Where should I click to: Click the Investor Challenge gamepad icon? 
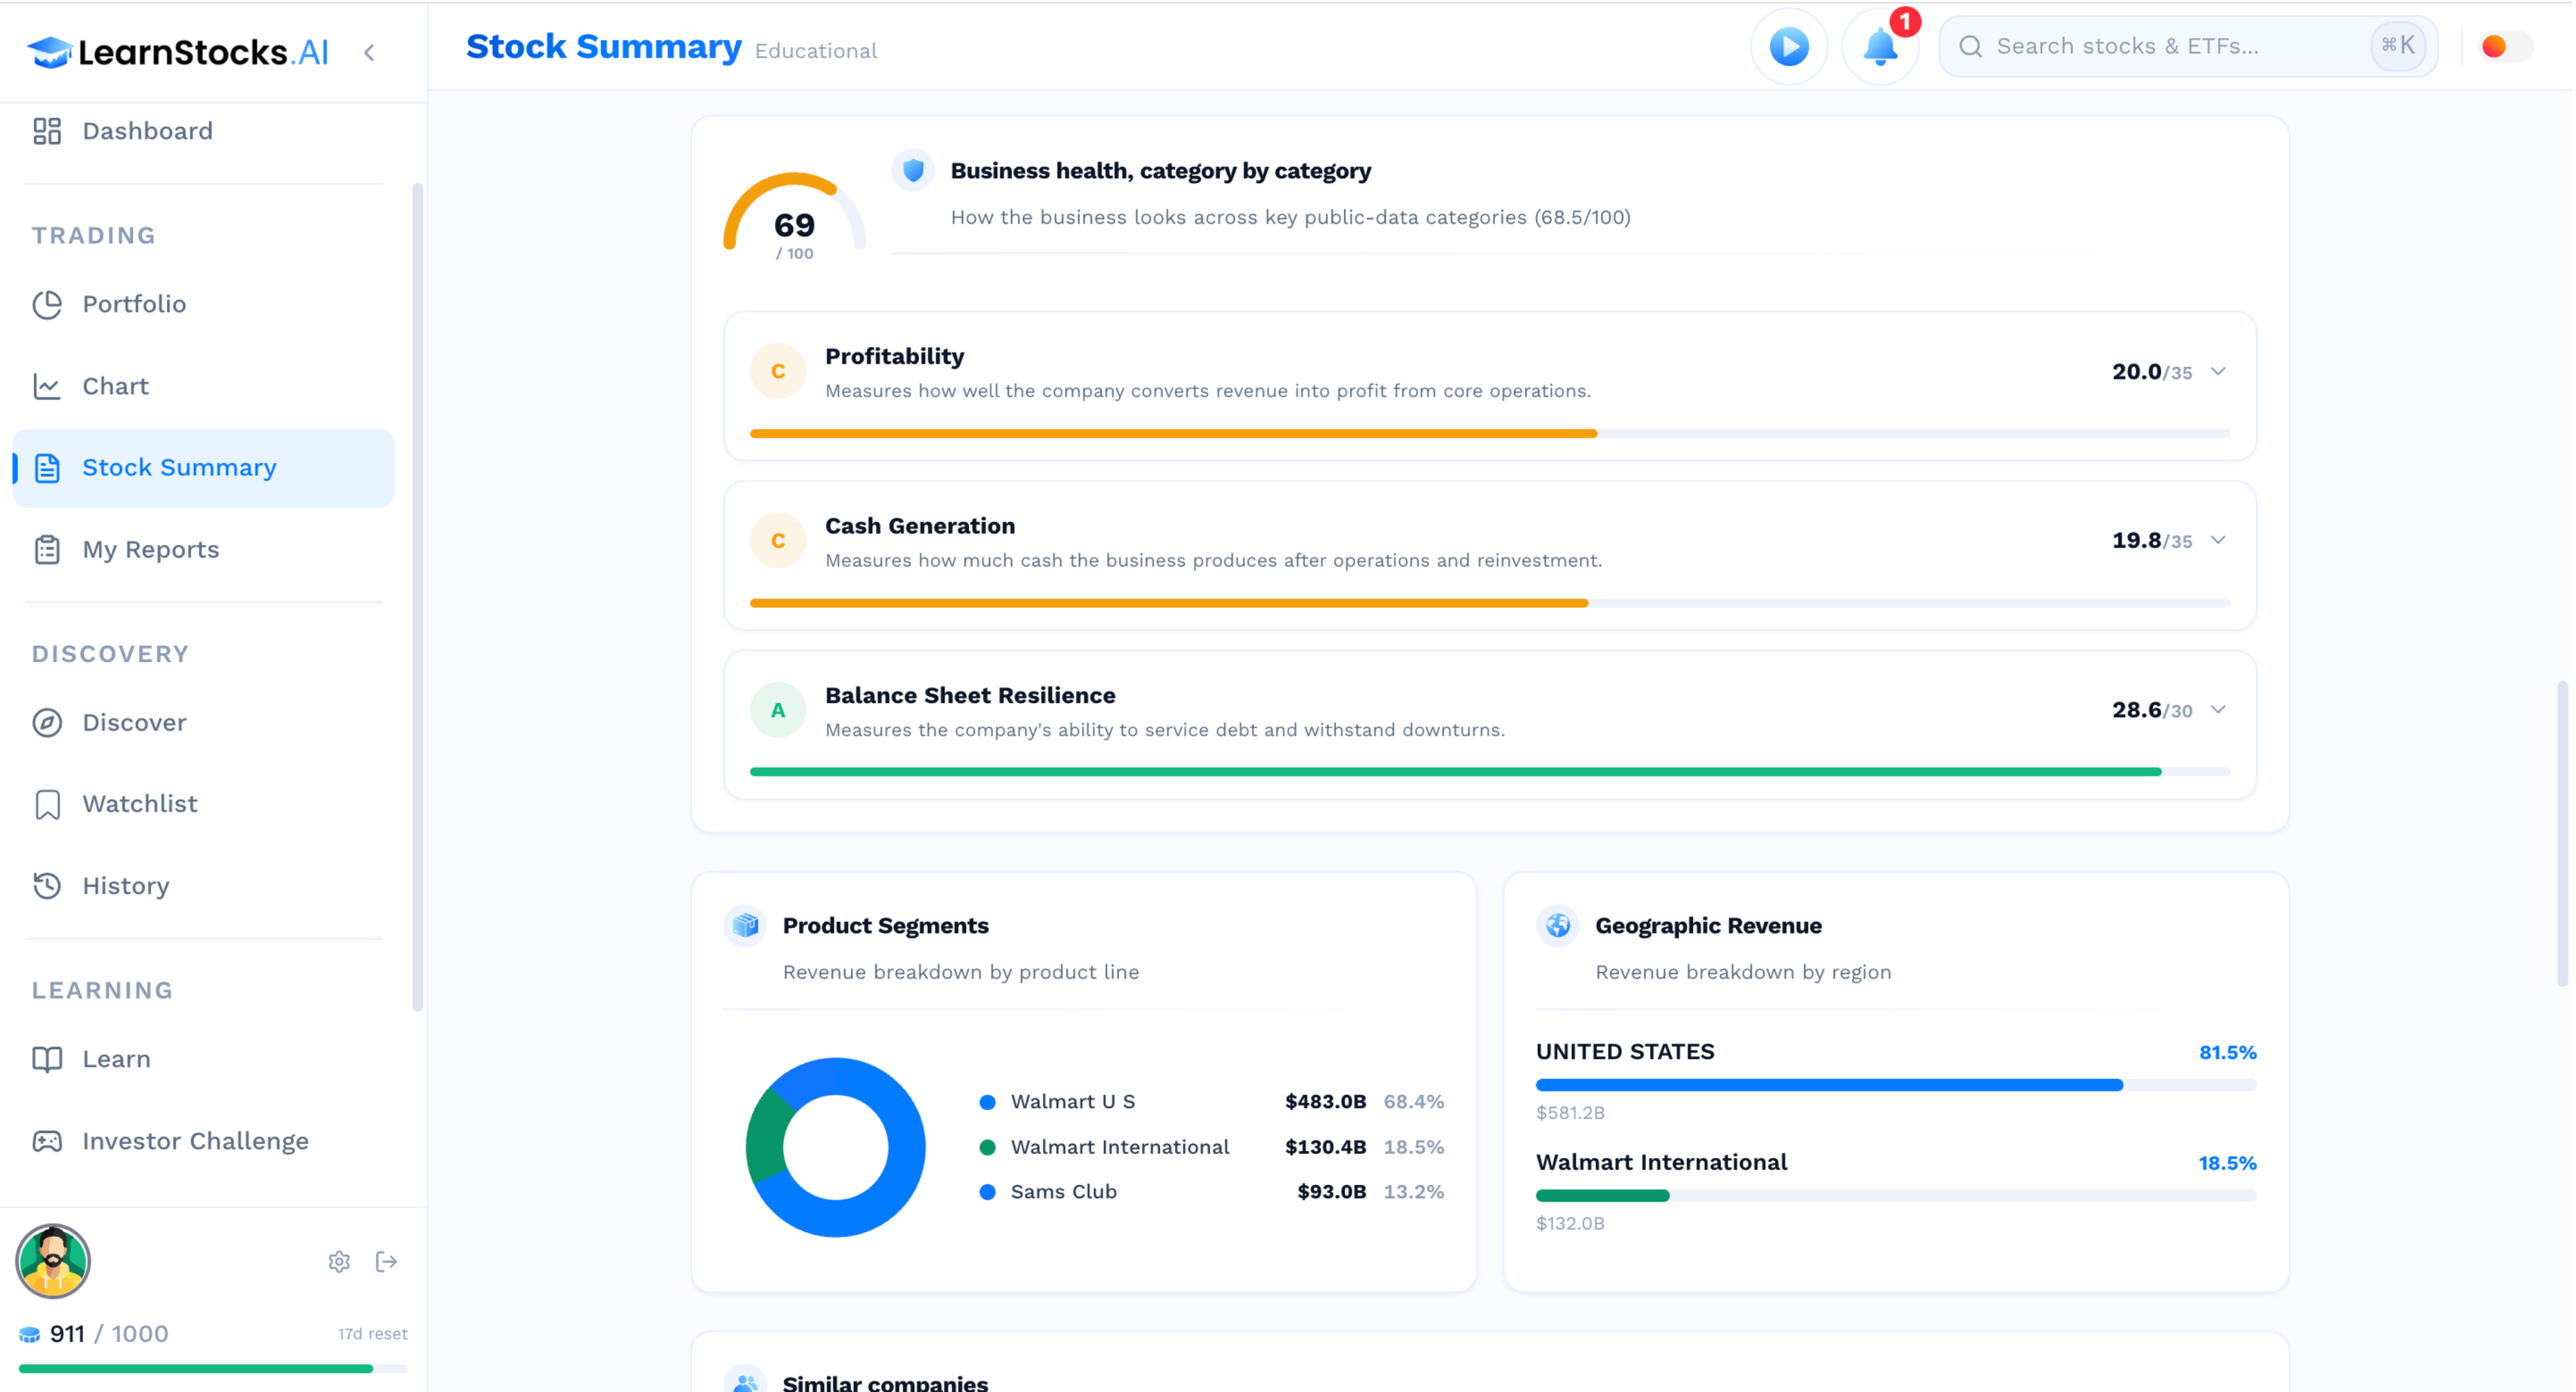[x=47, y=1141]
